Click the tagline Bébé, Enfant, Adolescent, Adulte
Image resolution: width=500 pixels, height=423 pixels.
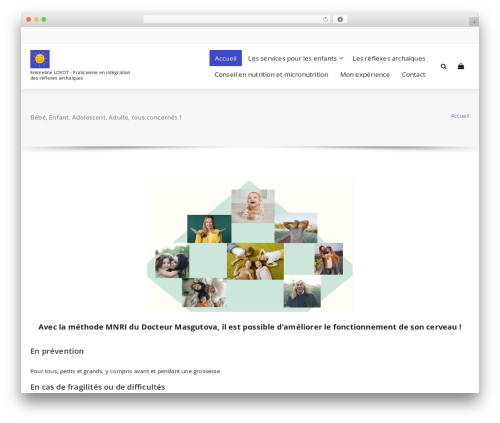[x=106, y=117]
